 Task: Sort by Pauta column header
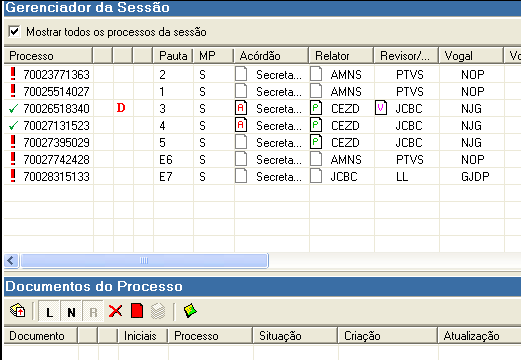tap(173, 56)
